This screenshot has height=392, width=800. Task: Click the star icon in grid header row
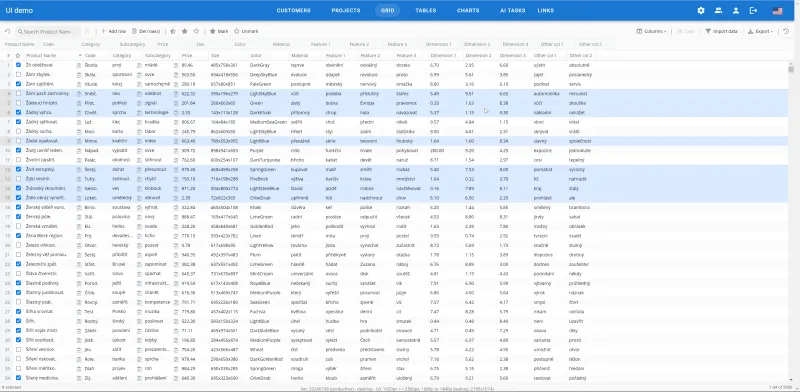tap(18, 55)
